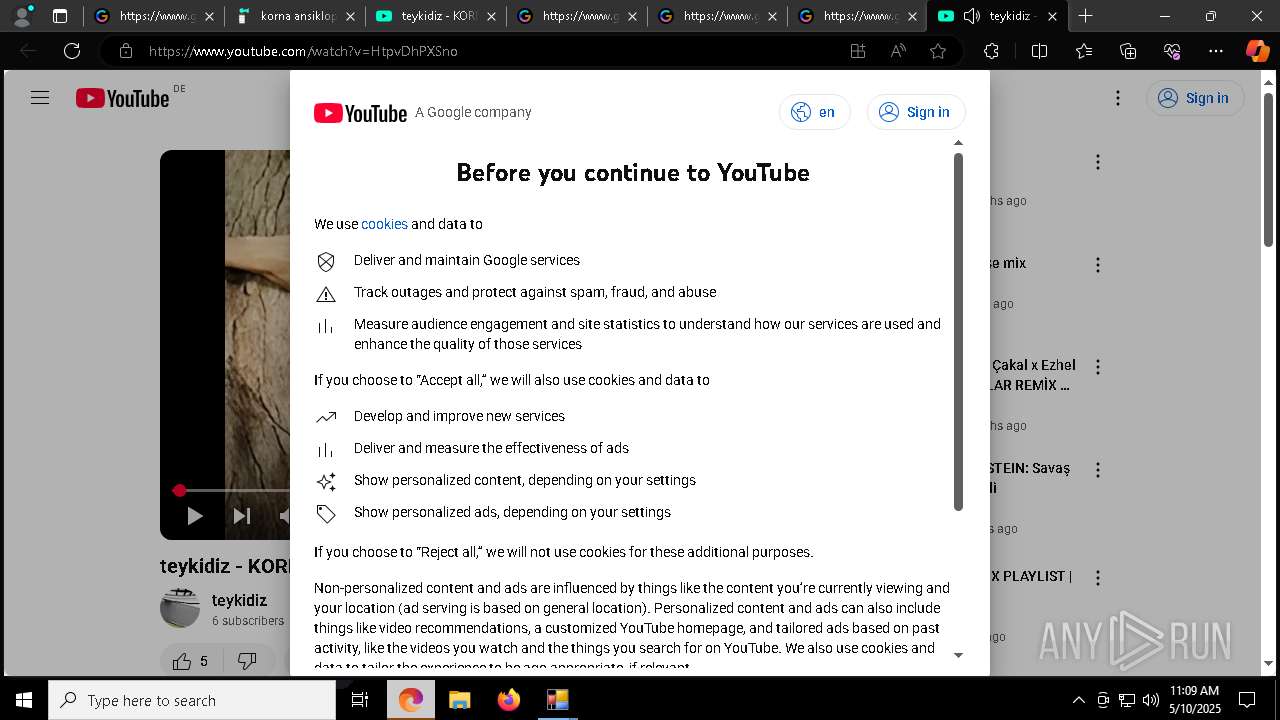The height and width of the screenshot is (720, 1280).
Task: Open the volume control in system tray
Action: pyautogui.click(x=1151, y=700)
